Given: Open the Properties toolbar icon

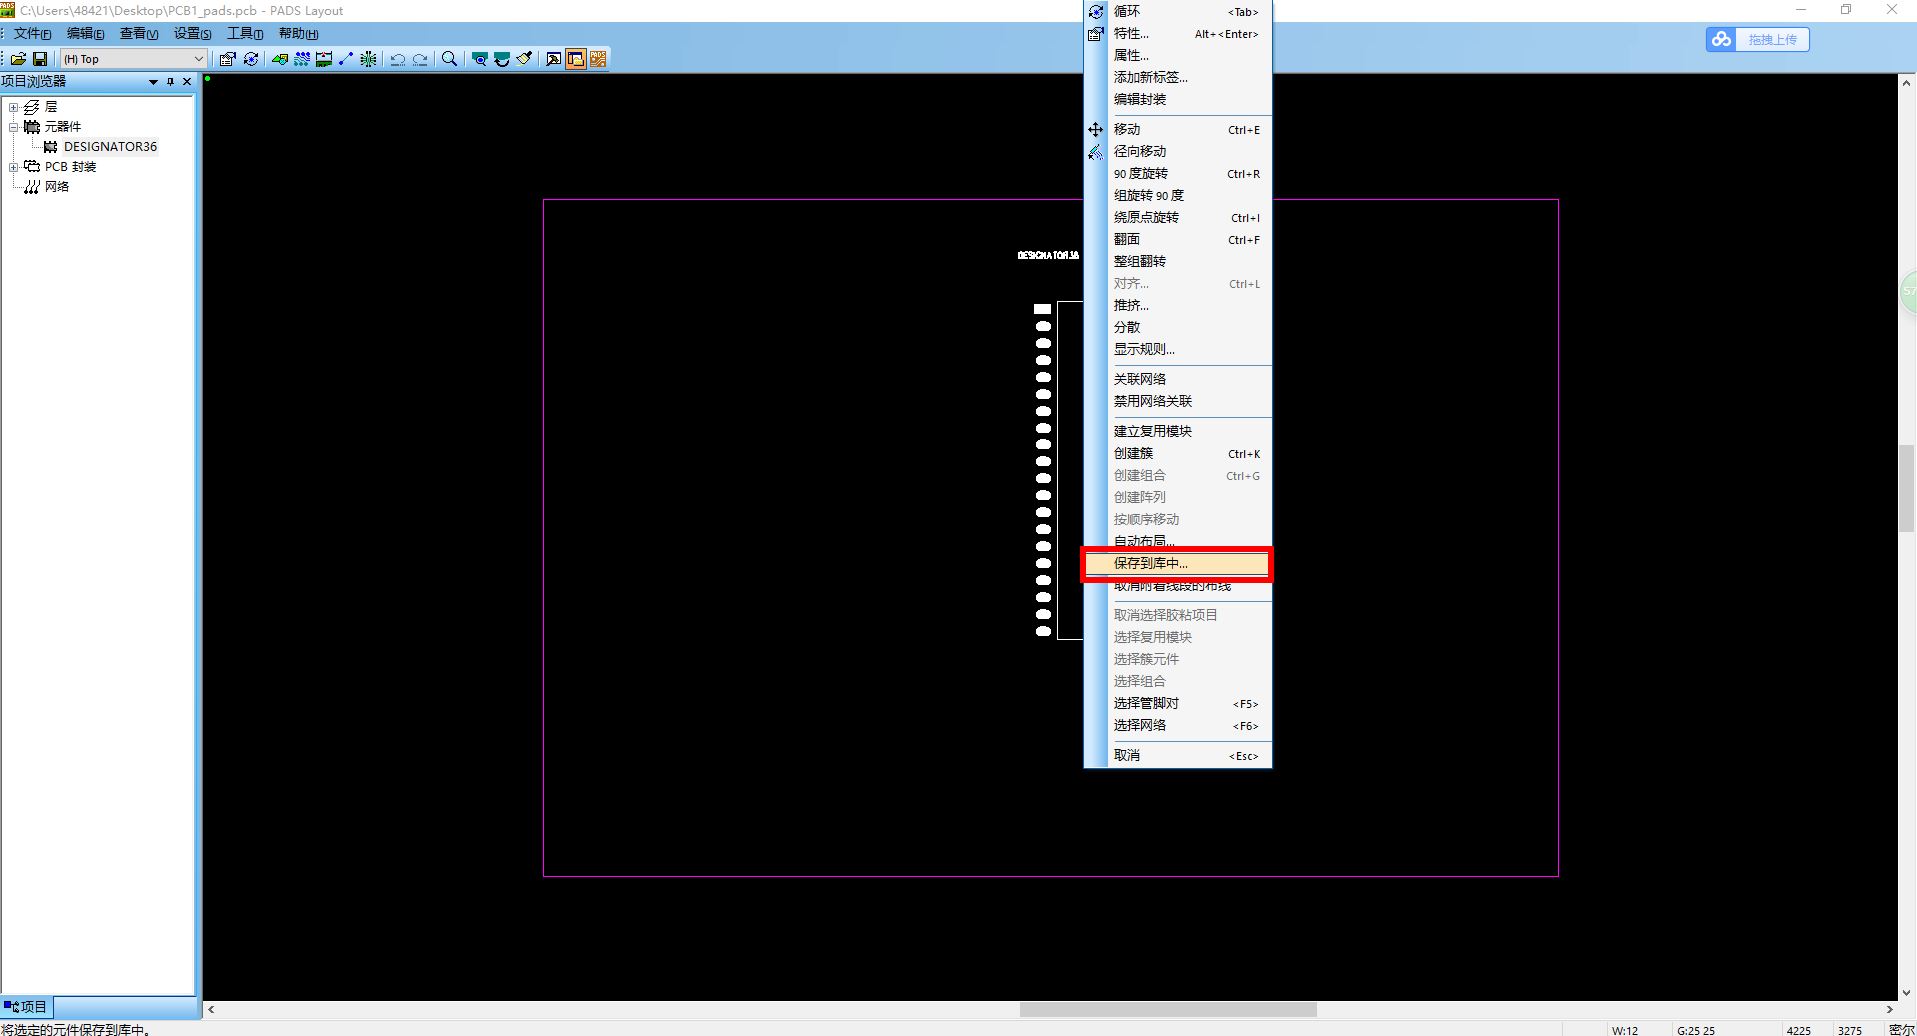Looking at the screenshot, I should pyautogui.click(x=228, y=59).
